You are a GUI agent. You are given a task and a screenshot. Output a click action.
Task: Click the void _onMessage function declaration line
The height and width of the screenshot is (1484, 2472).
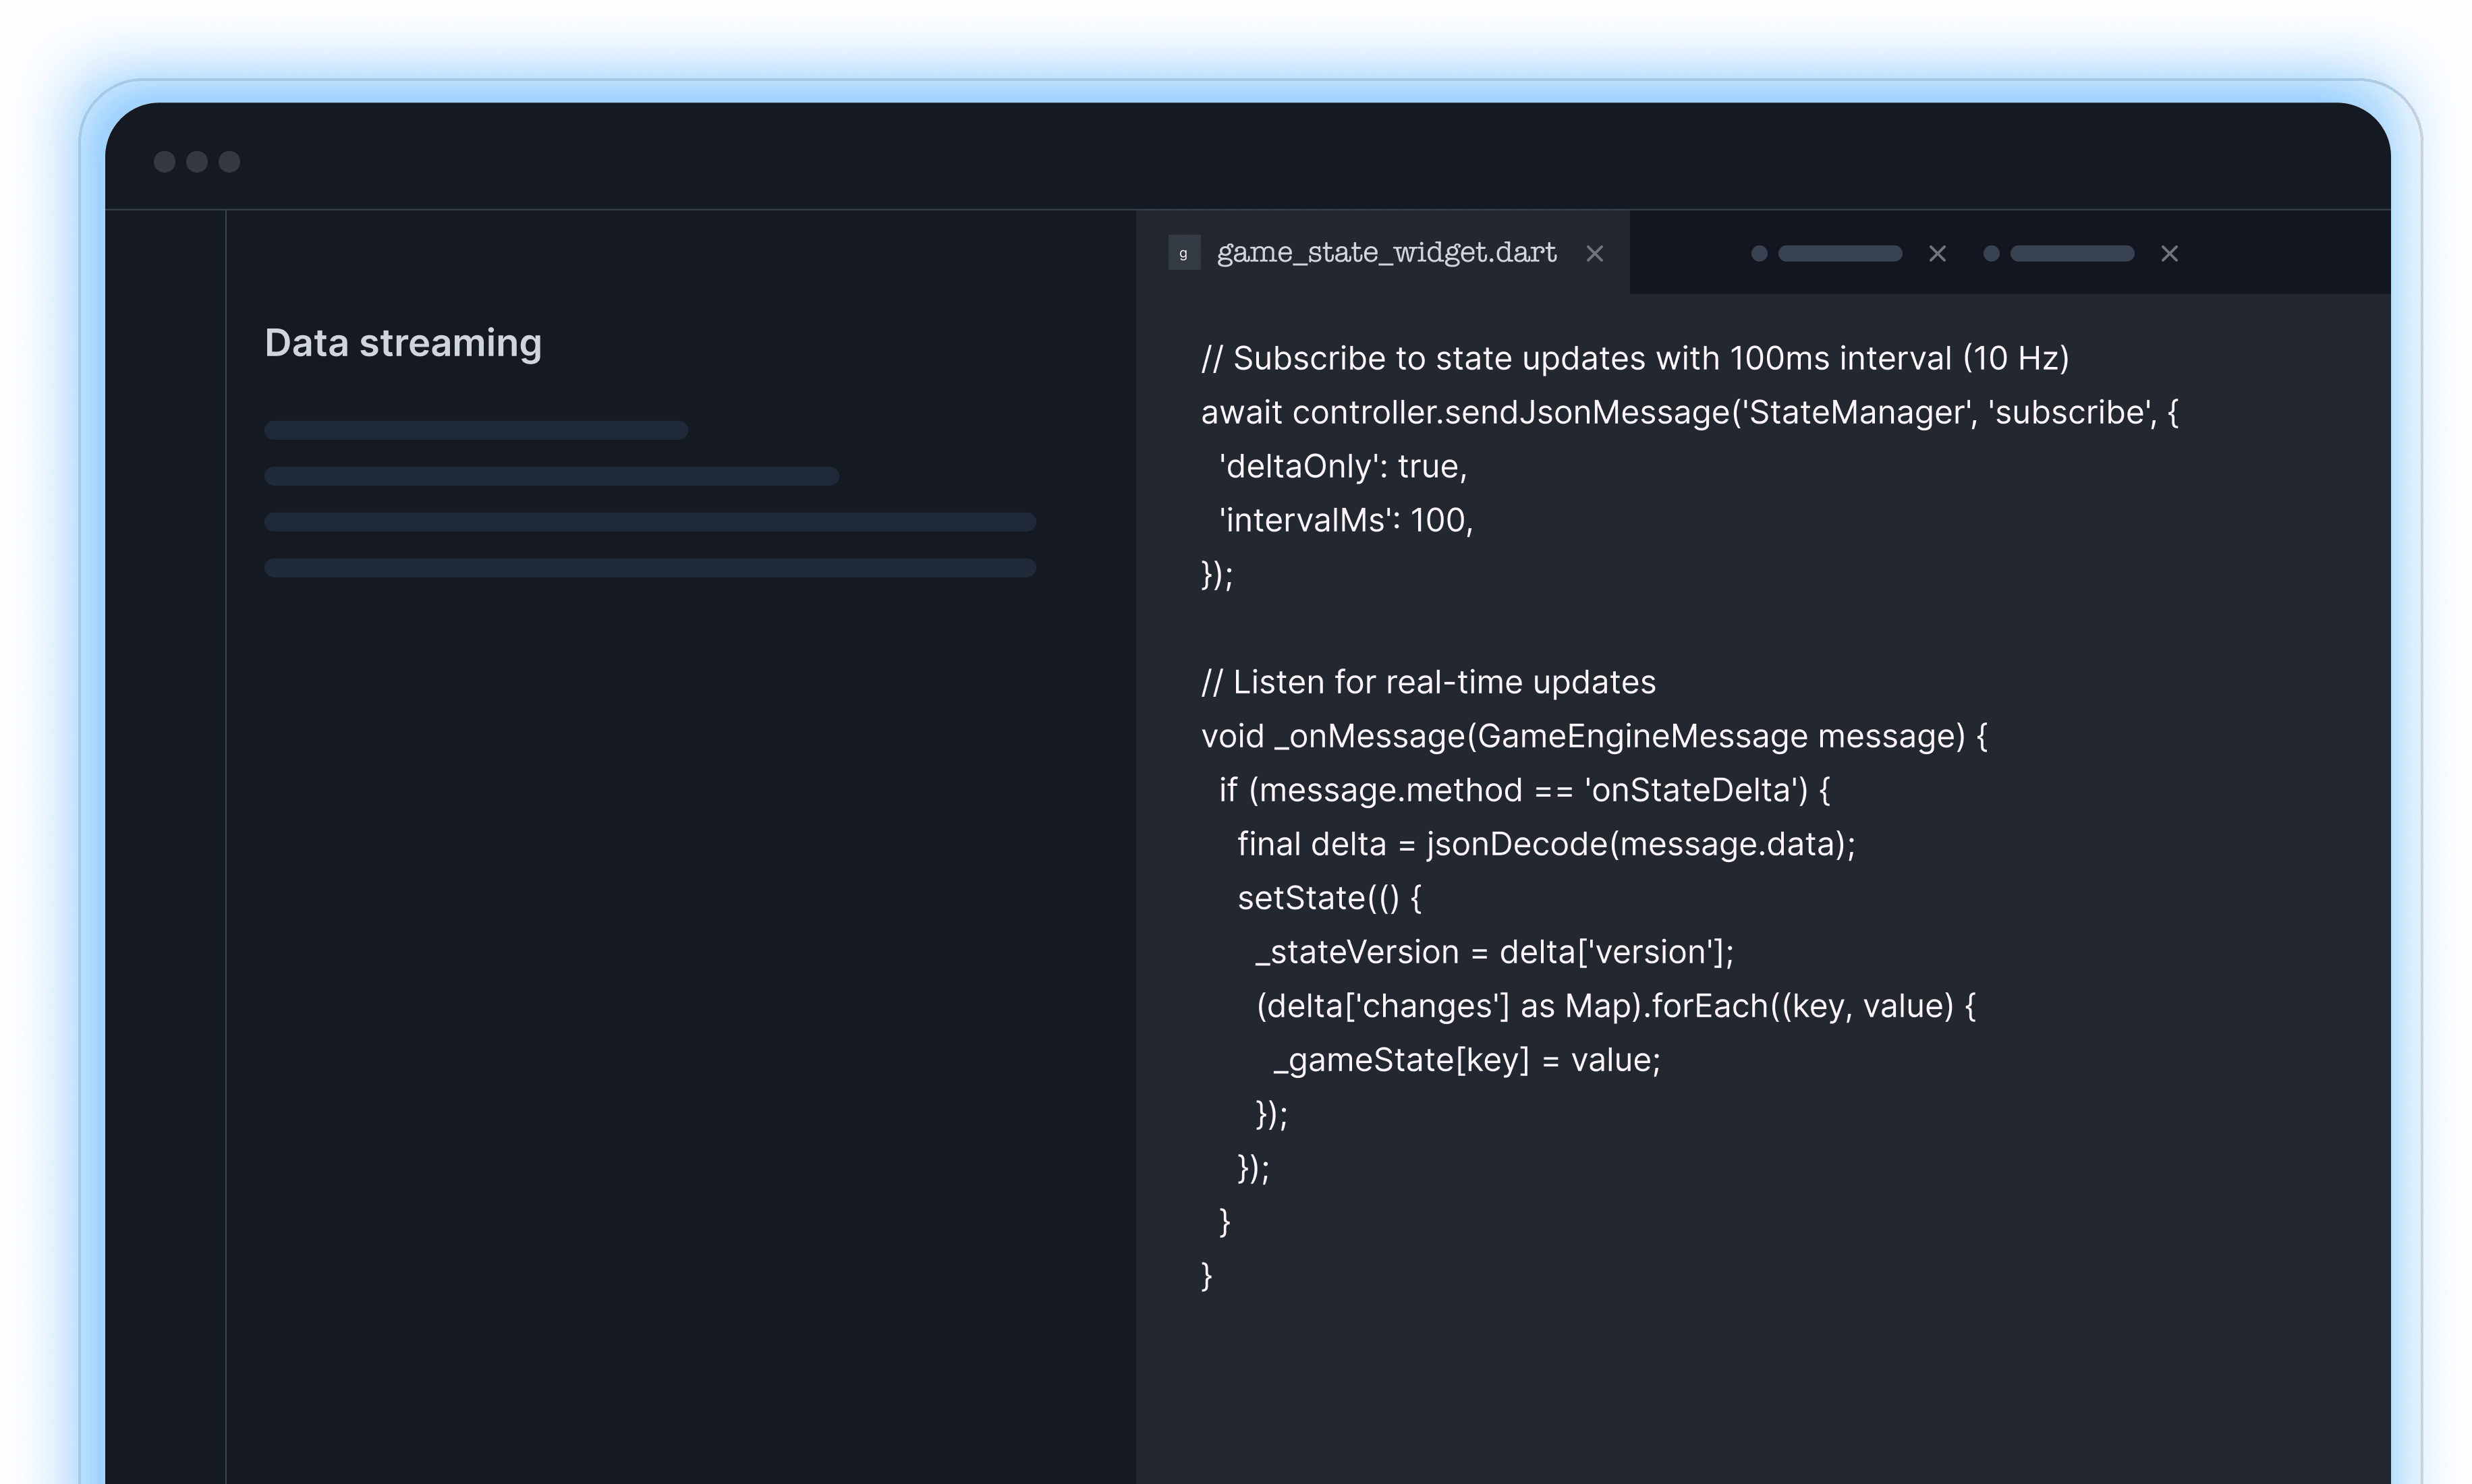click(1593, 736)
